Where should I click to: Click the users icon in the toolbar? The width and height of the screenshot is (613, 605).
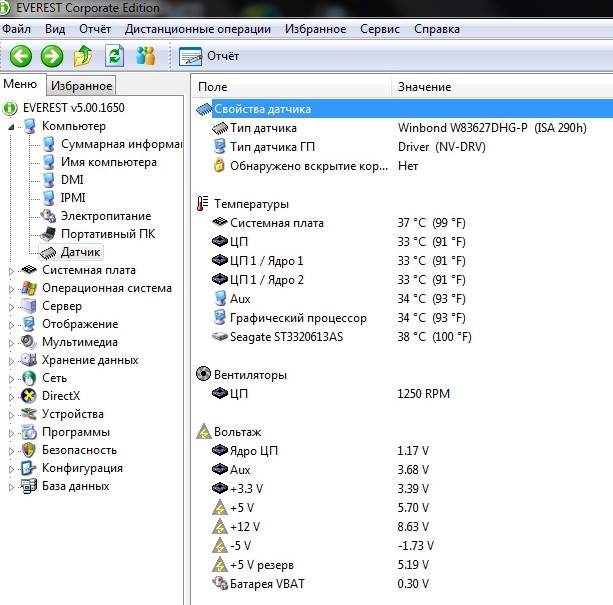click(x=146, y=56)
